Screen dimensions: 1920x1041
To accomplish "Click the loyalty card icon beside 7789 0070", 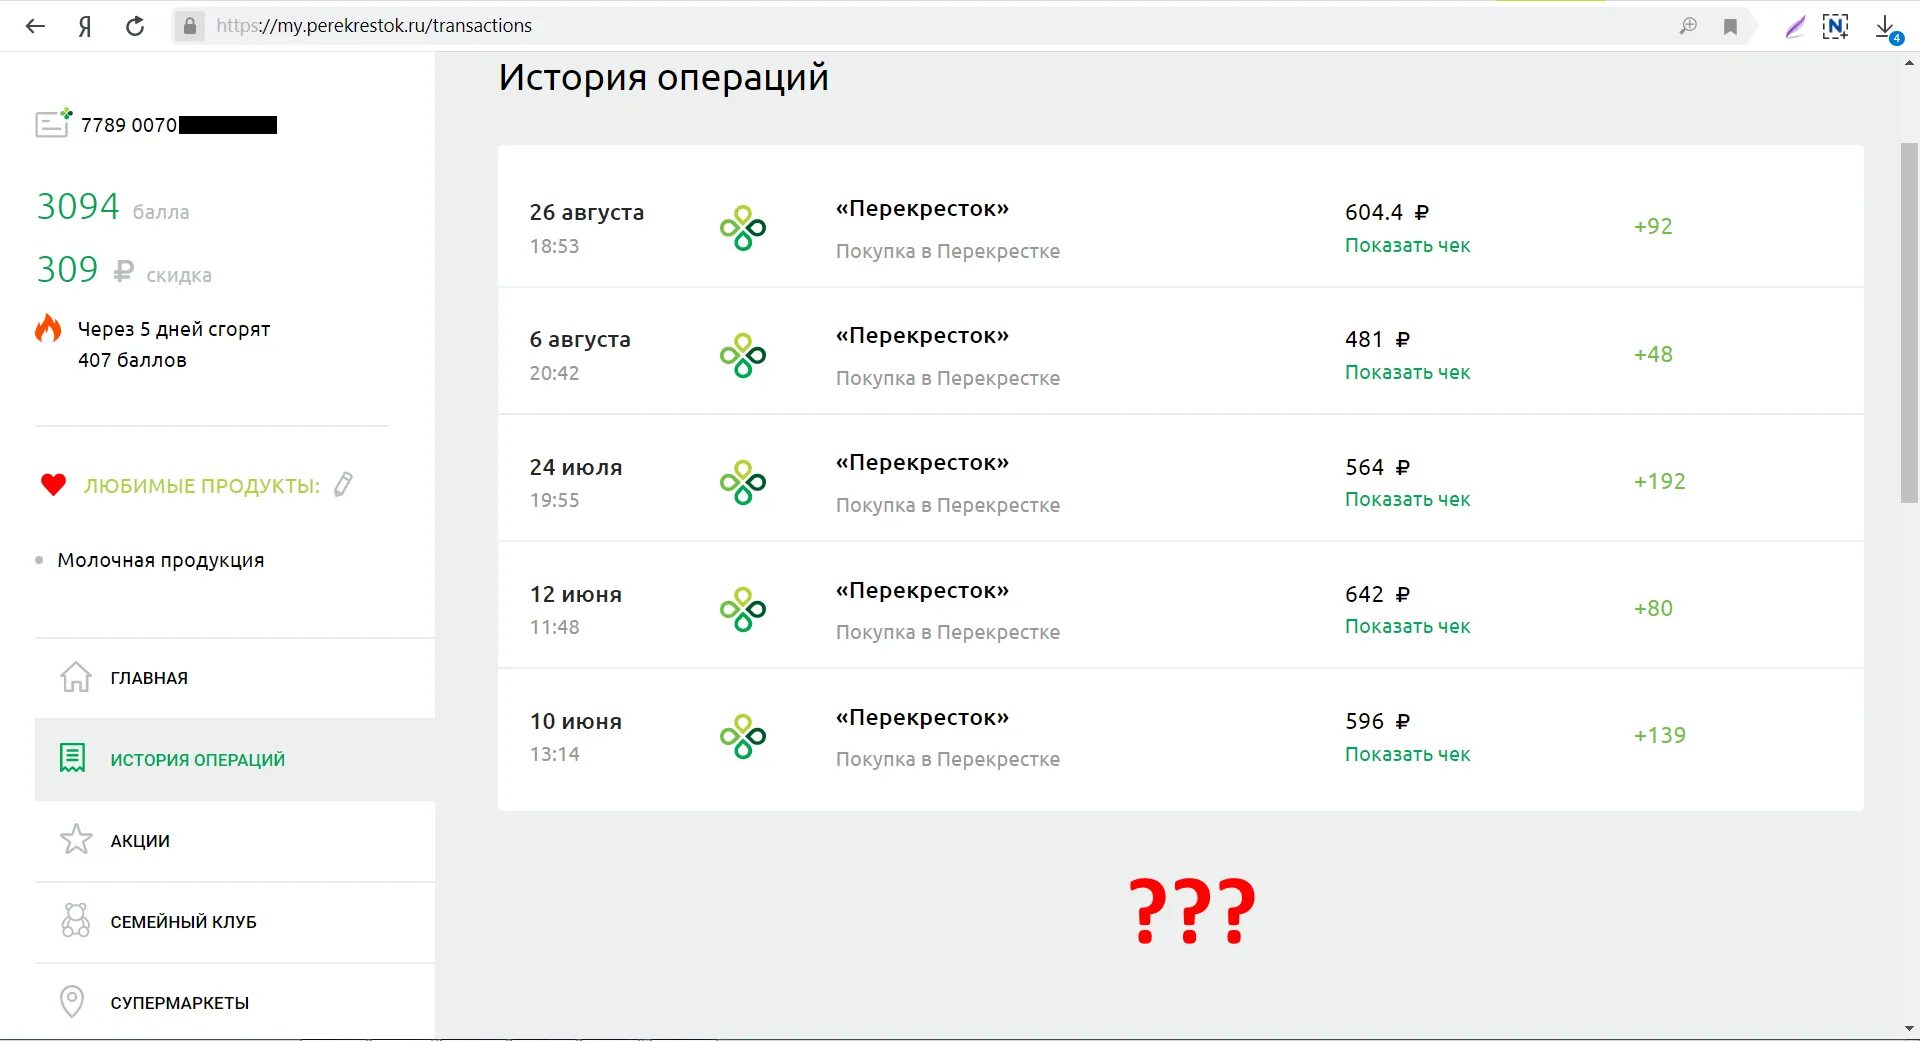I will point(53,123).
